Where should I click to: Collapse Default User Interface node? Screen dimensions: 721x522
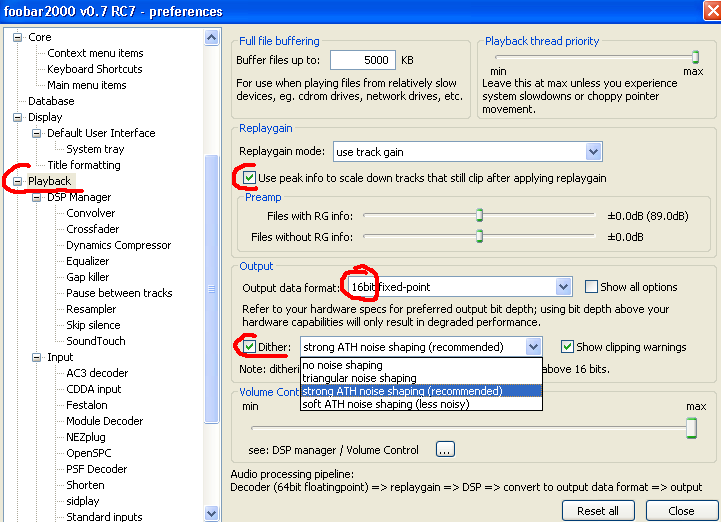[36, 133]
